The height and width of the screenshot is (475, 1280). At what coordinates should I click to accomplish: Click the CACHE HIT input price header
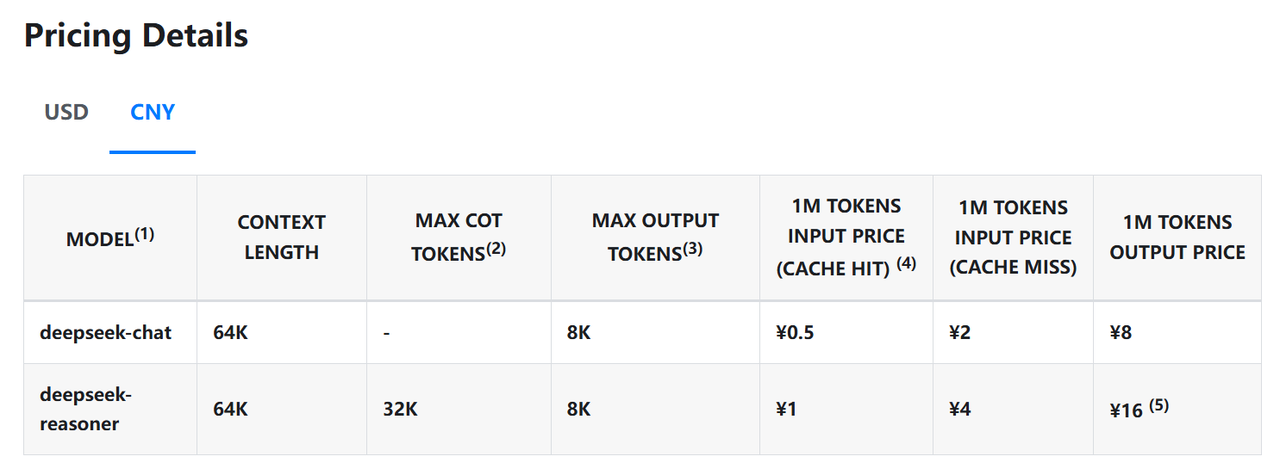pyautogui.click(x=846, y=238)
